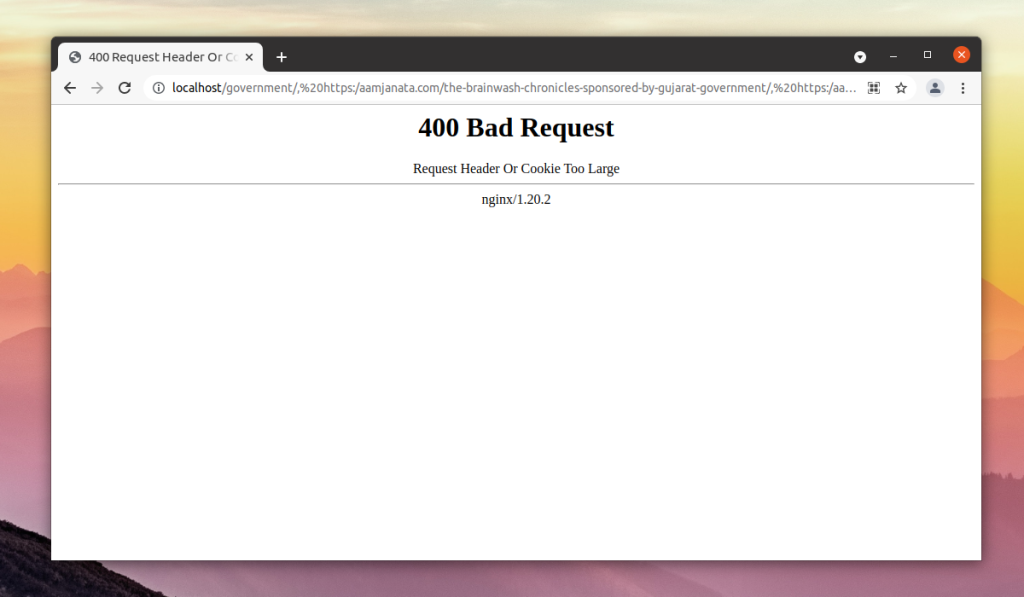Bookmark this page with the star
Screen dimensions: 1024x597
point(901,88)
